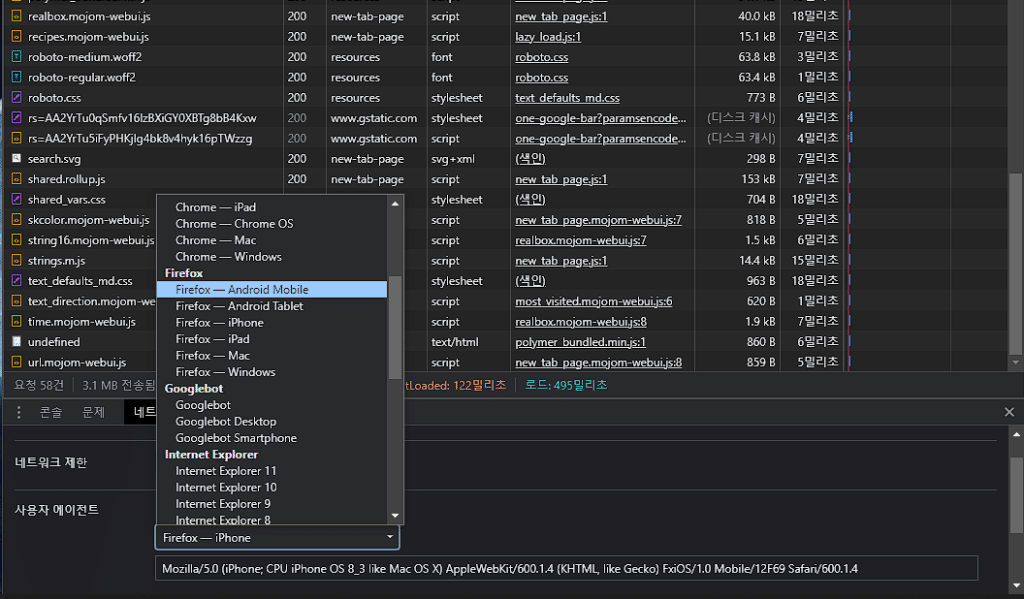Open roboto.css initiator for roboto-medium.woff2
The width and height of the screenshot is (1024, 599).
(541, 57)
